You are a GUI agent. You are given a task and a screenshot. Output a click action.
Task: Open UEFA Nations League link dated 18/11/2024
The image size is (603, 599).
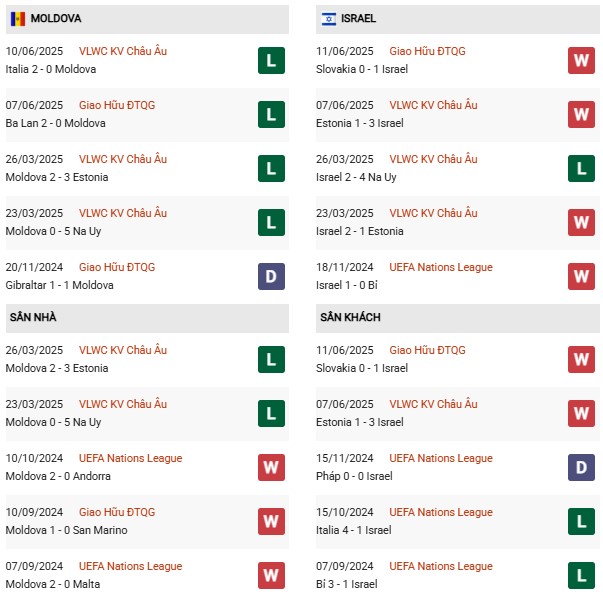[441, 267]
